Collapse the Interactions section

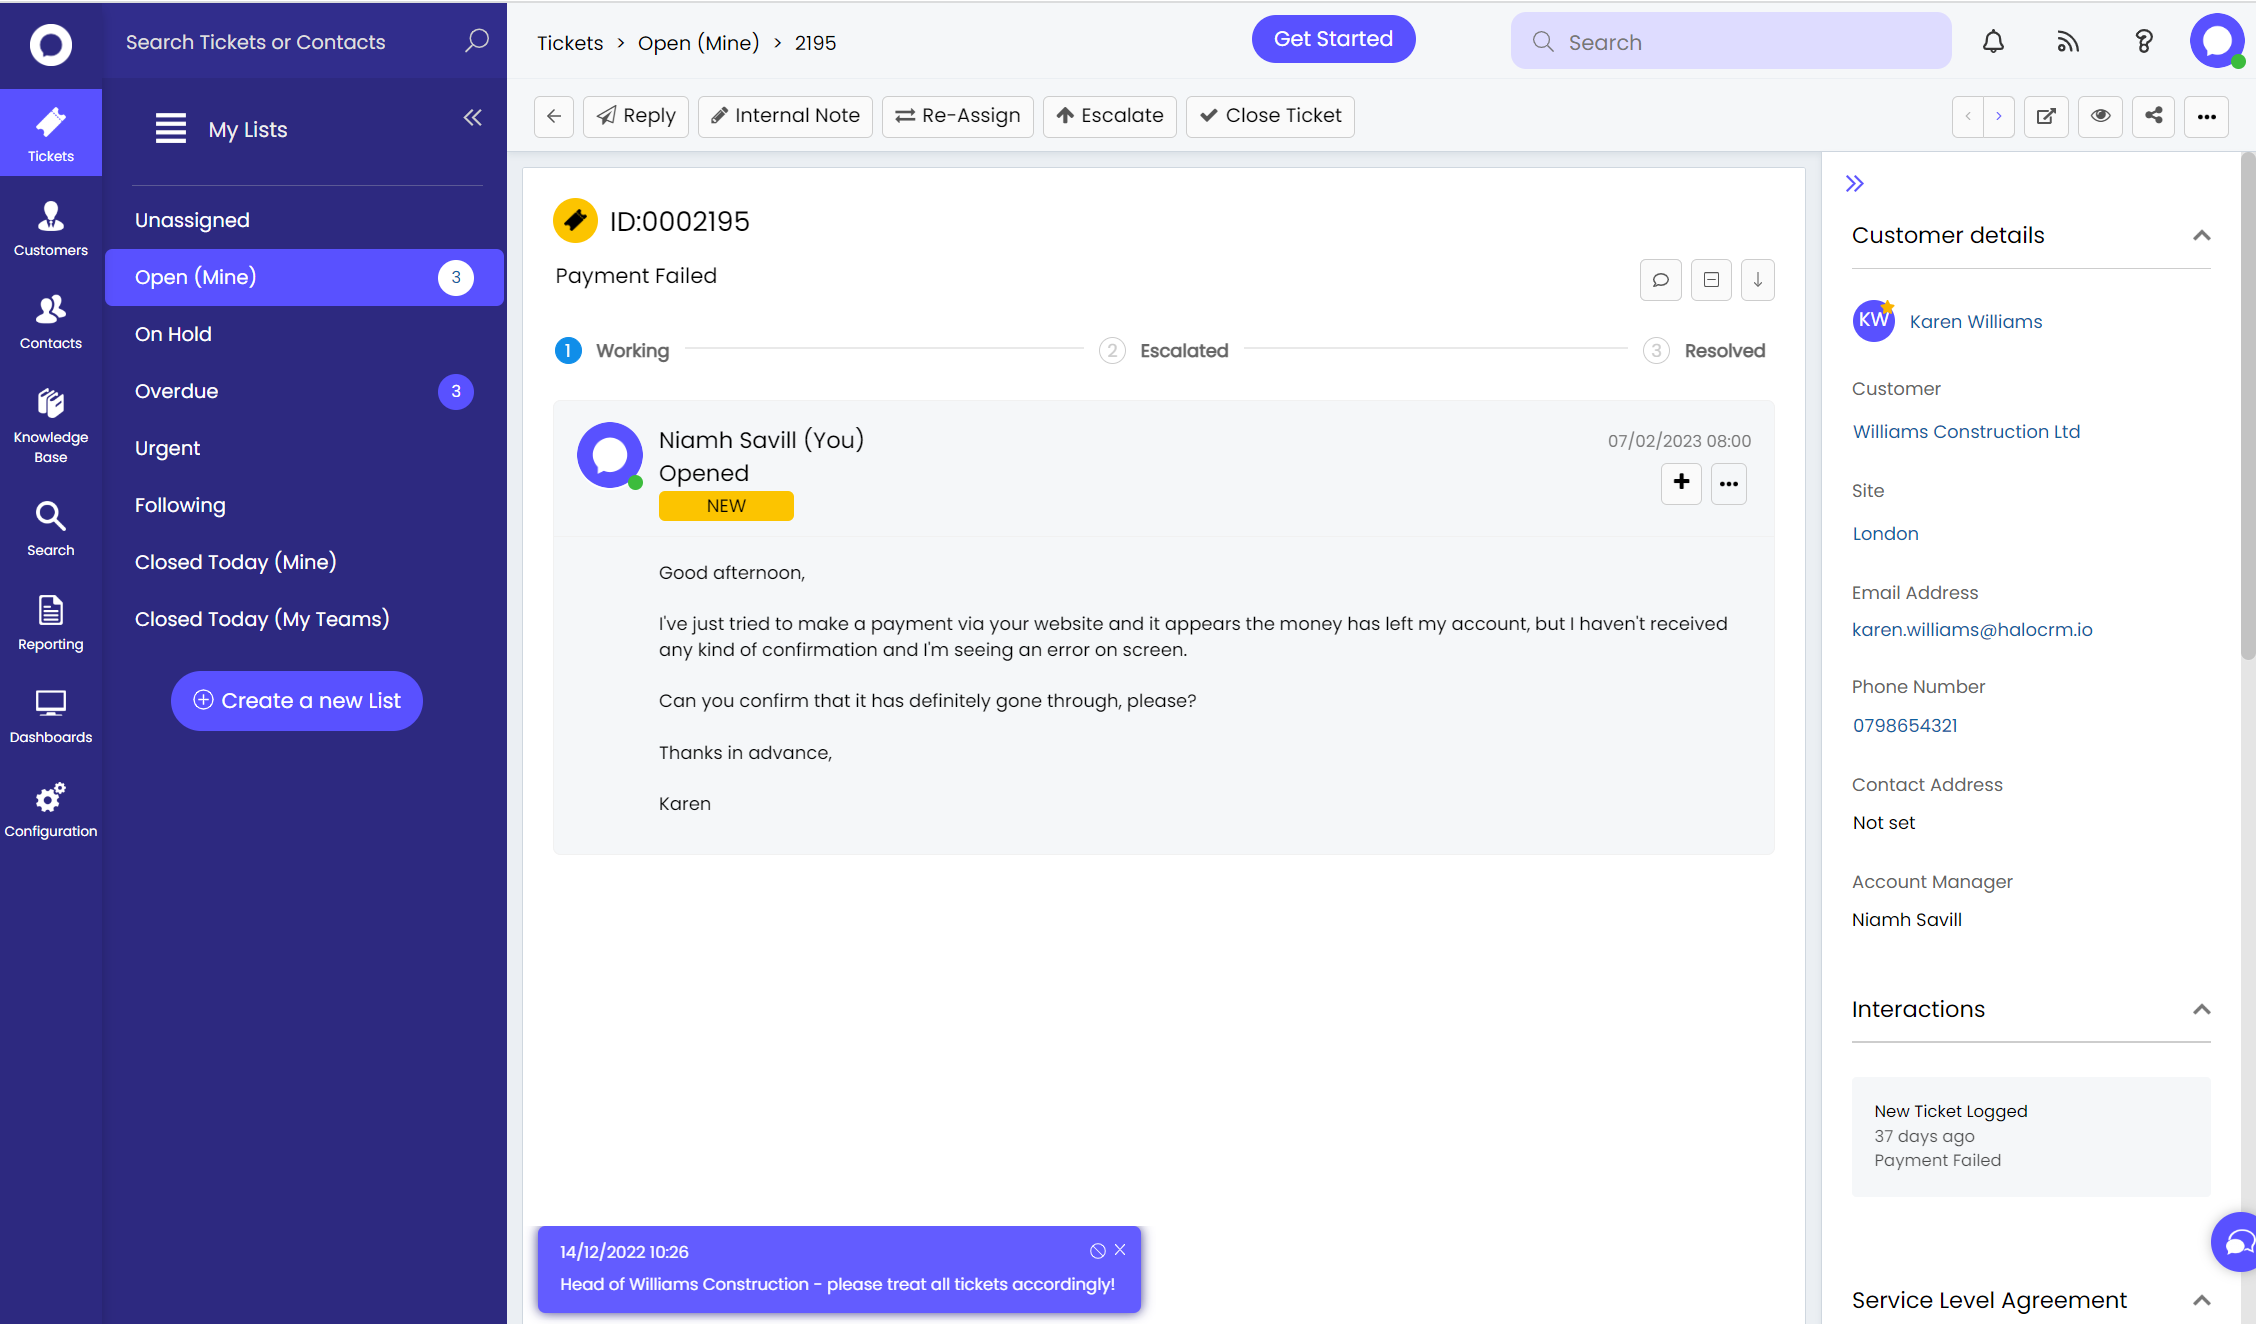(2201, 1010)
